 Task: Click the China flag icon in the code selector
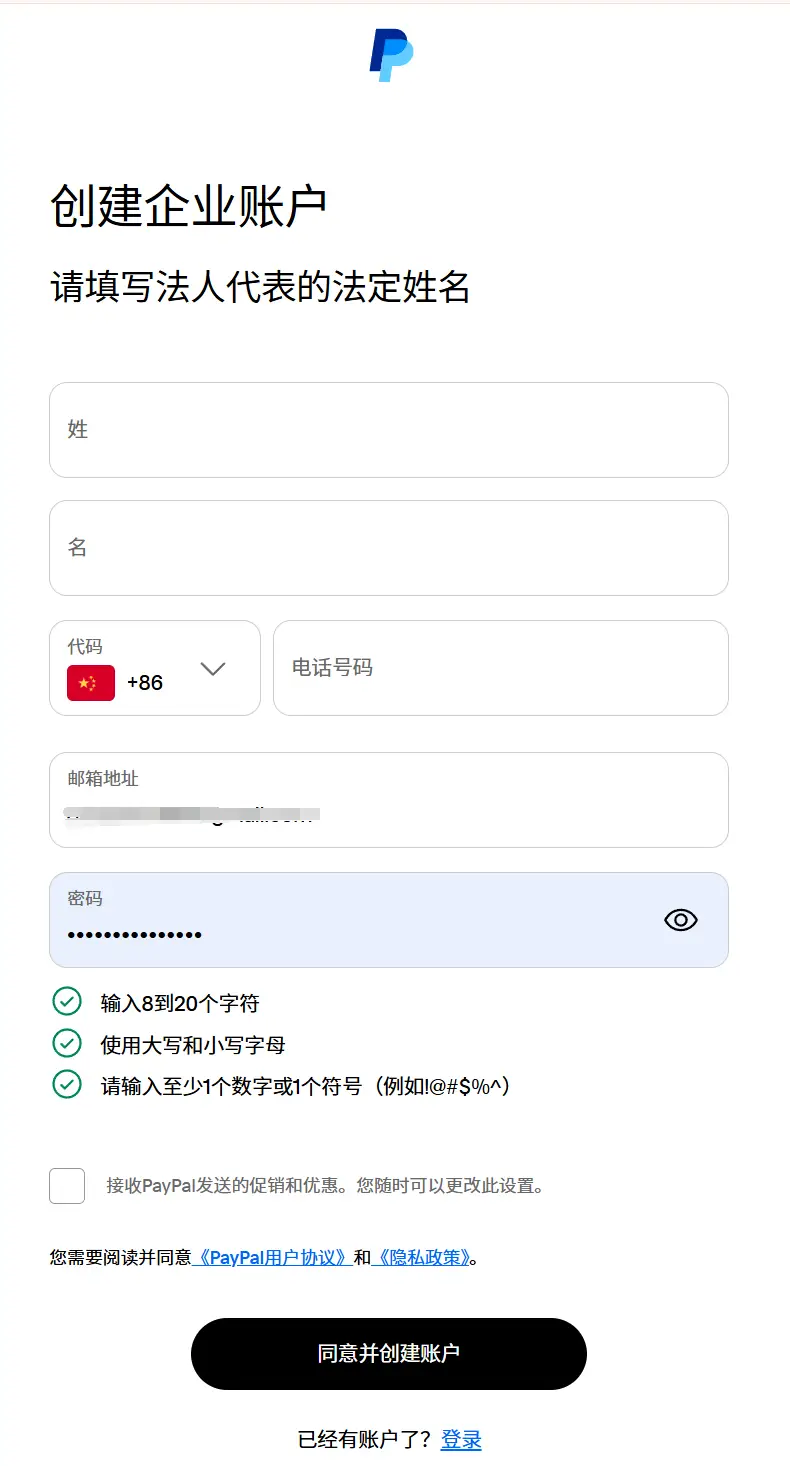(93, 683)
